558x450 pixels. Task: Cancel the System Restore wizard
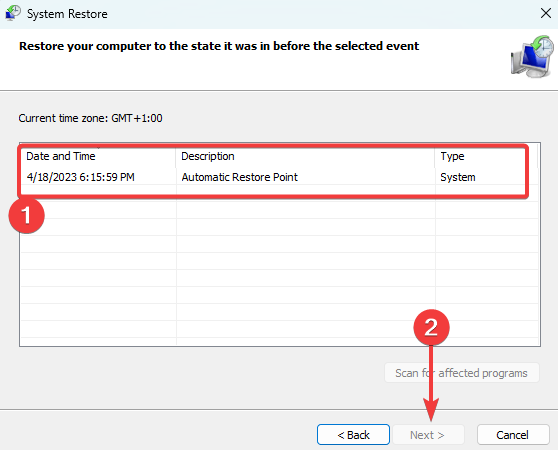point(513,435)
